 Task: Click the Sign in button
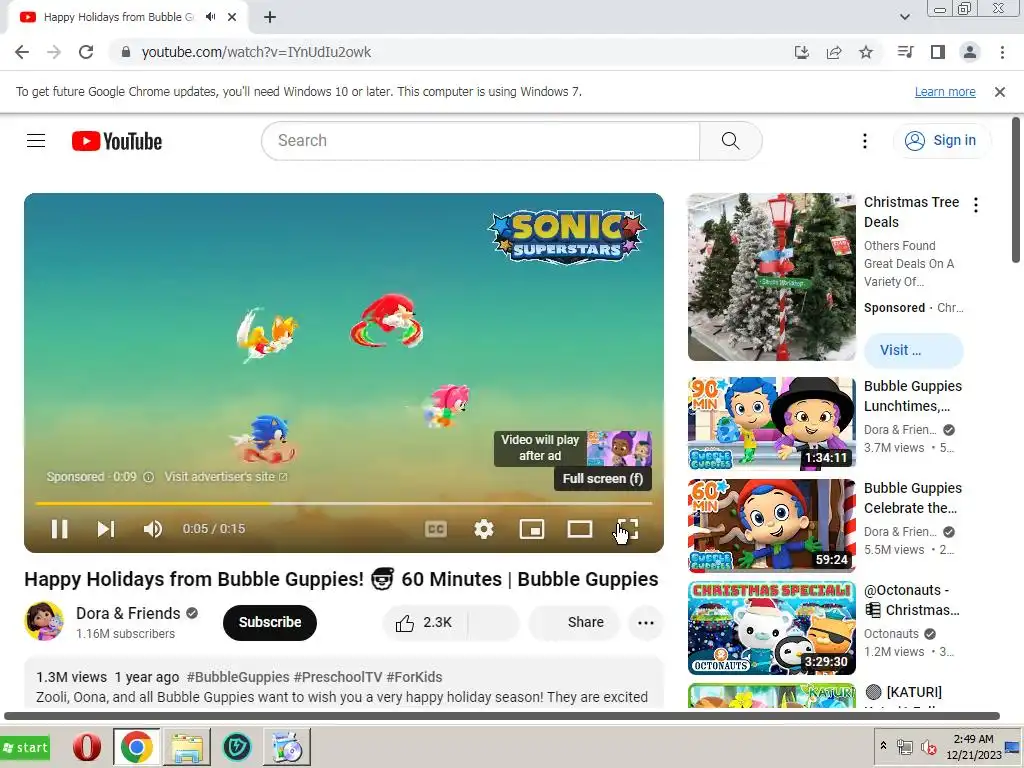941,140
